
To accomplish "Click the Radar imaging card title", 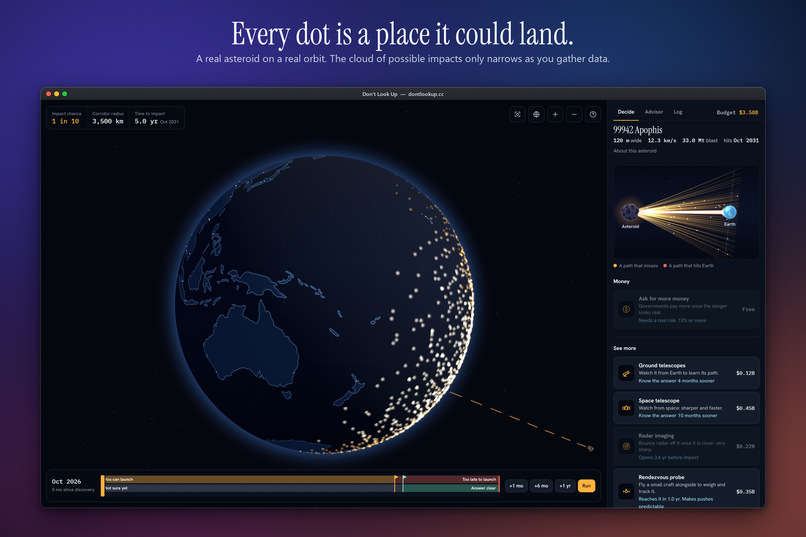I will pos(656,435).
